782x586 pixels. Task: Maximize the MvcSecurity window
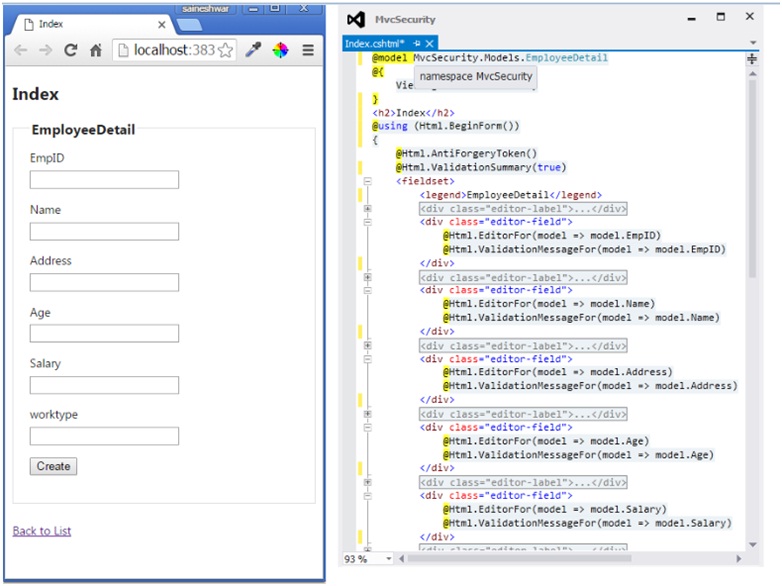(x=721, y=17)
